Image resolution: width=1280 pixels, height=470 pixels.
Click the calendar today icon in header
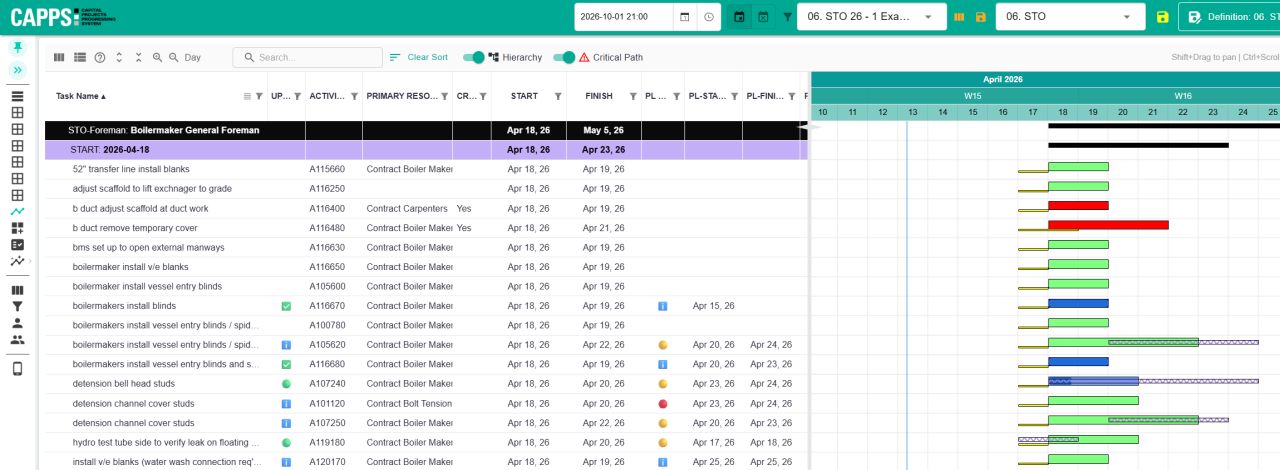pos(740,17)
